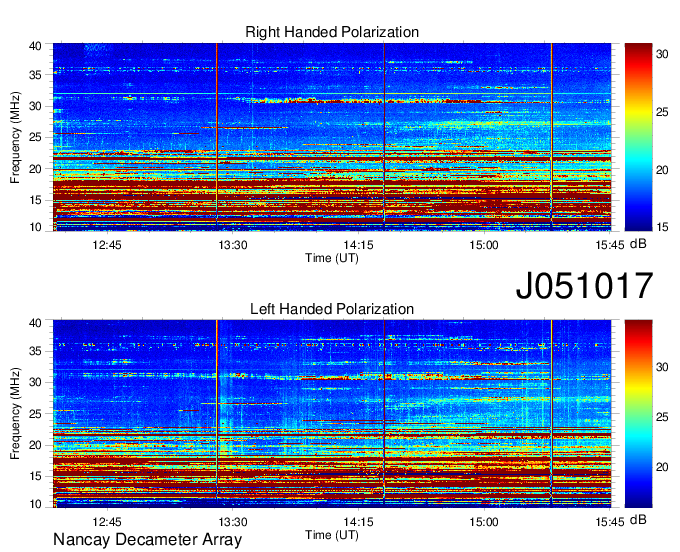Click the 15 MHz tick label on the bottom plot
The height and width of the screenshot is (552, 680).
pos(35,476)
